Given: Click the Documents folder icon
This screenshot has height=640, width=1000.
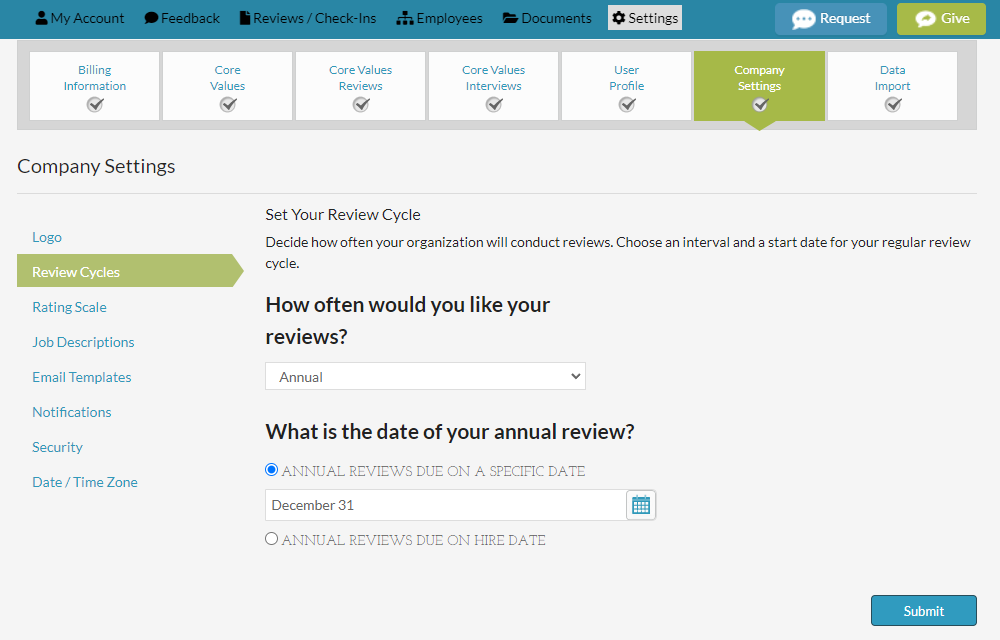Looking at the screenshot, I should 510,18.
